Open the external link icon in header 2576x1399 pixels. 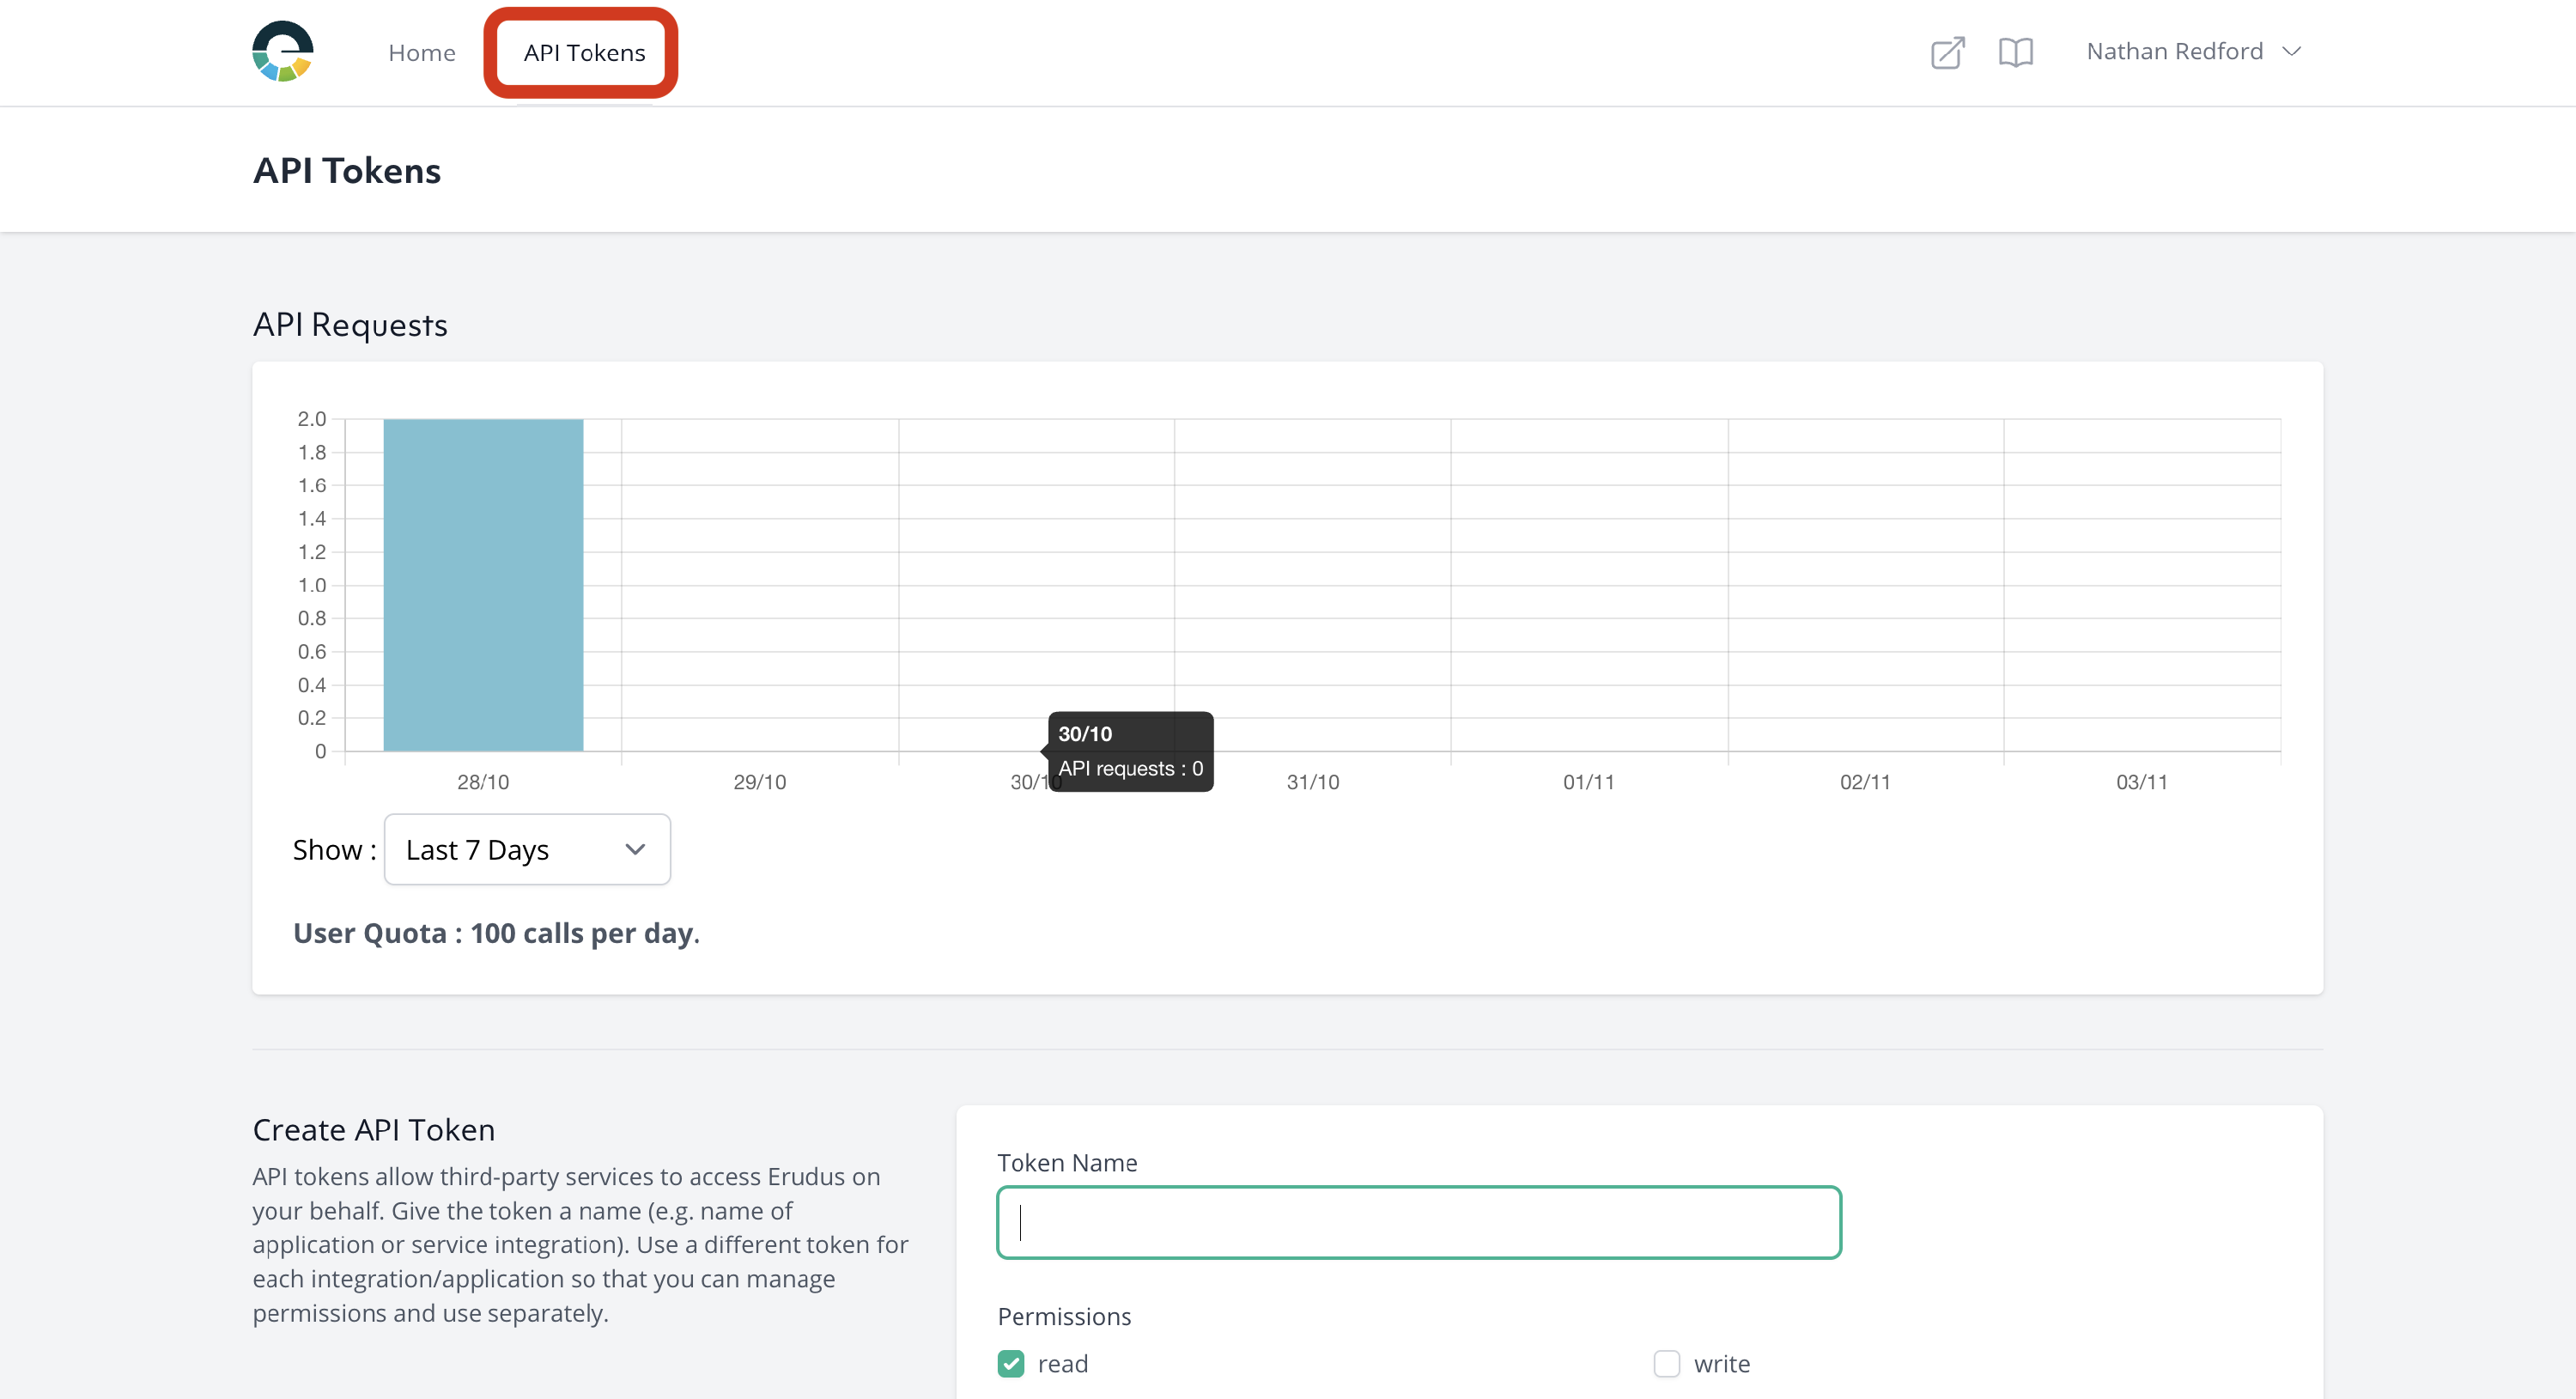pyautogui.click(x=1947, y=52)
